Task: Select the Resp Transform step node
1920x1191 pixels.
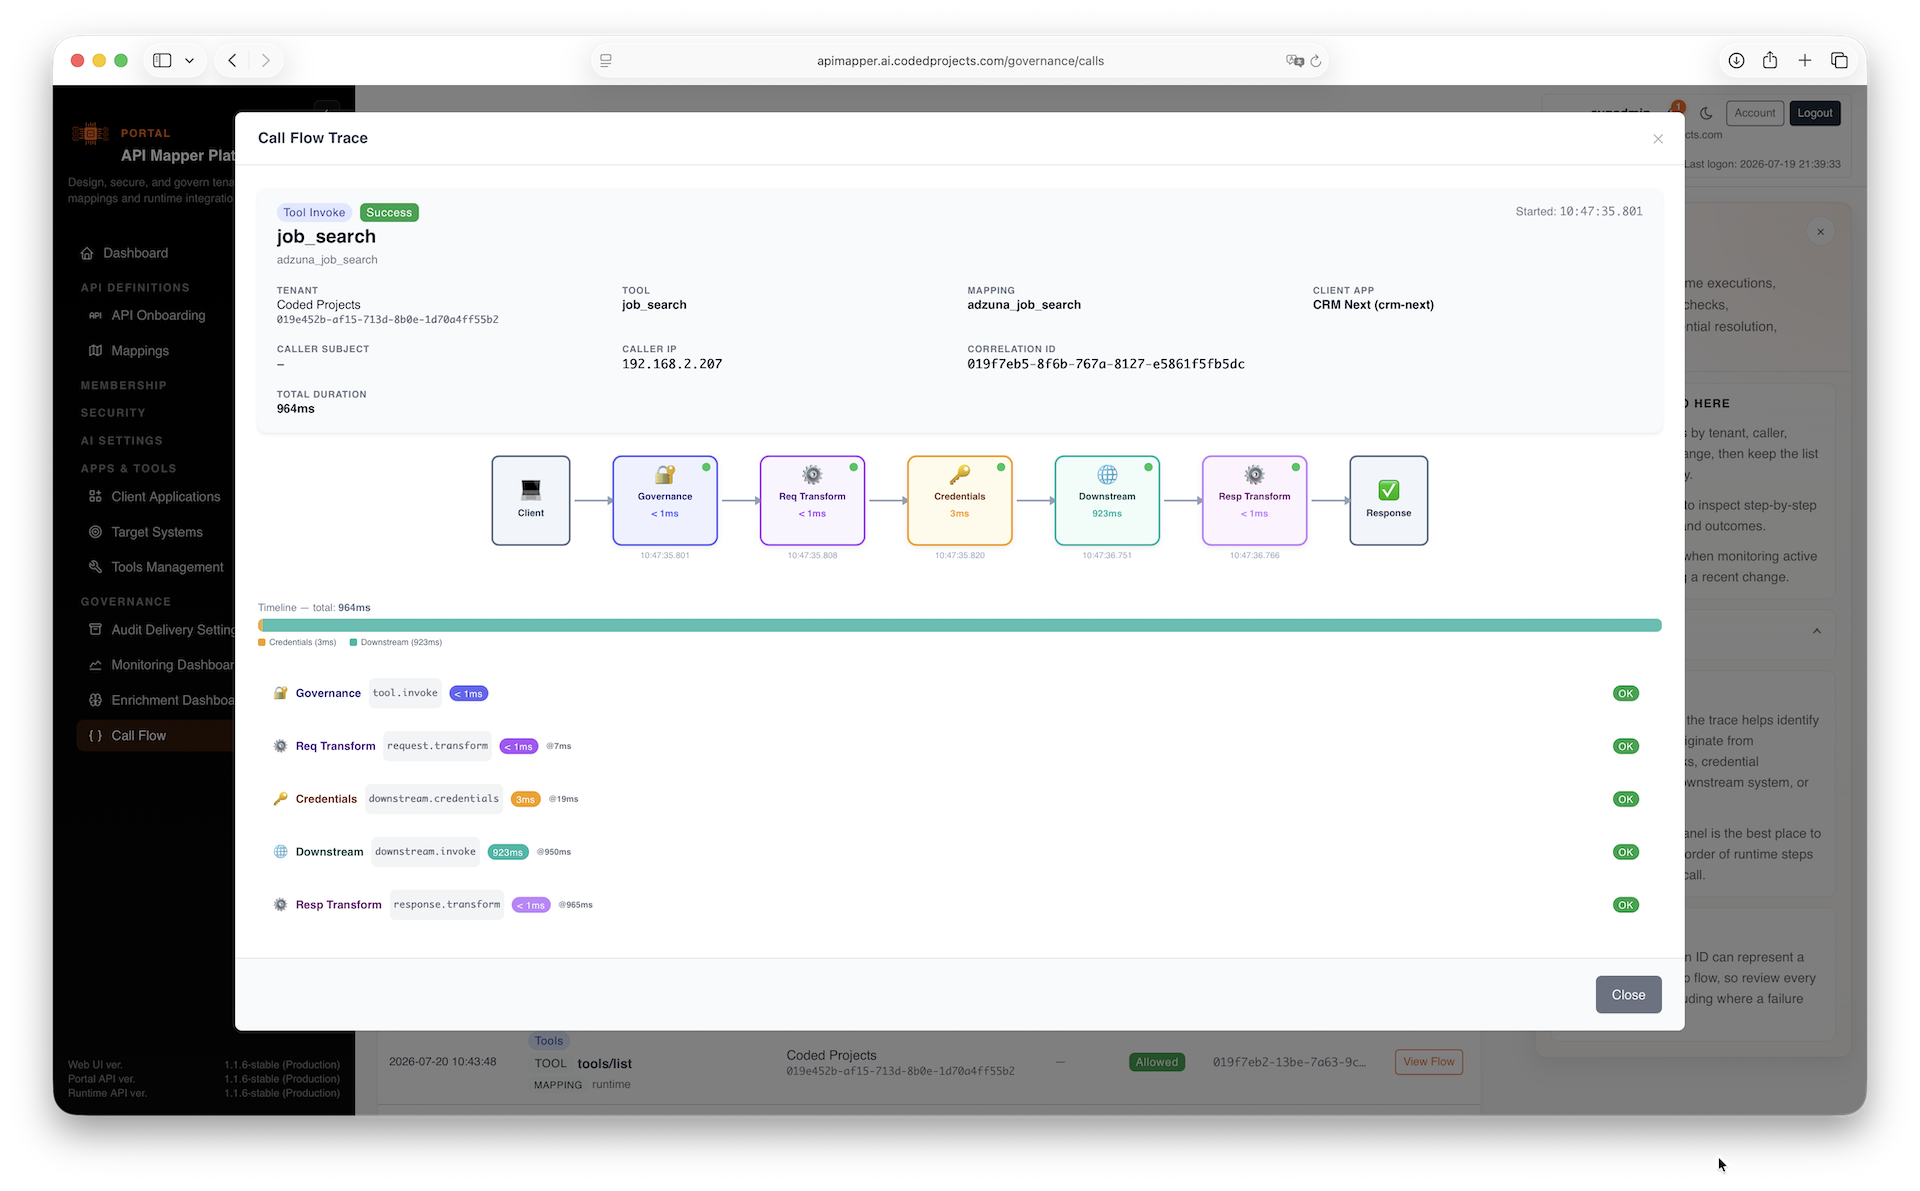Action: pyautogui.click(x=1254, y=500)
